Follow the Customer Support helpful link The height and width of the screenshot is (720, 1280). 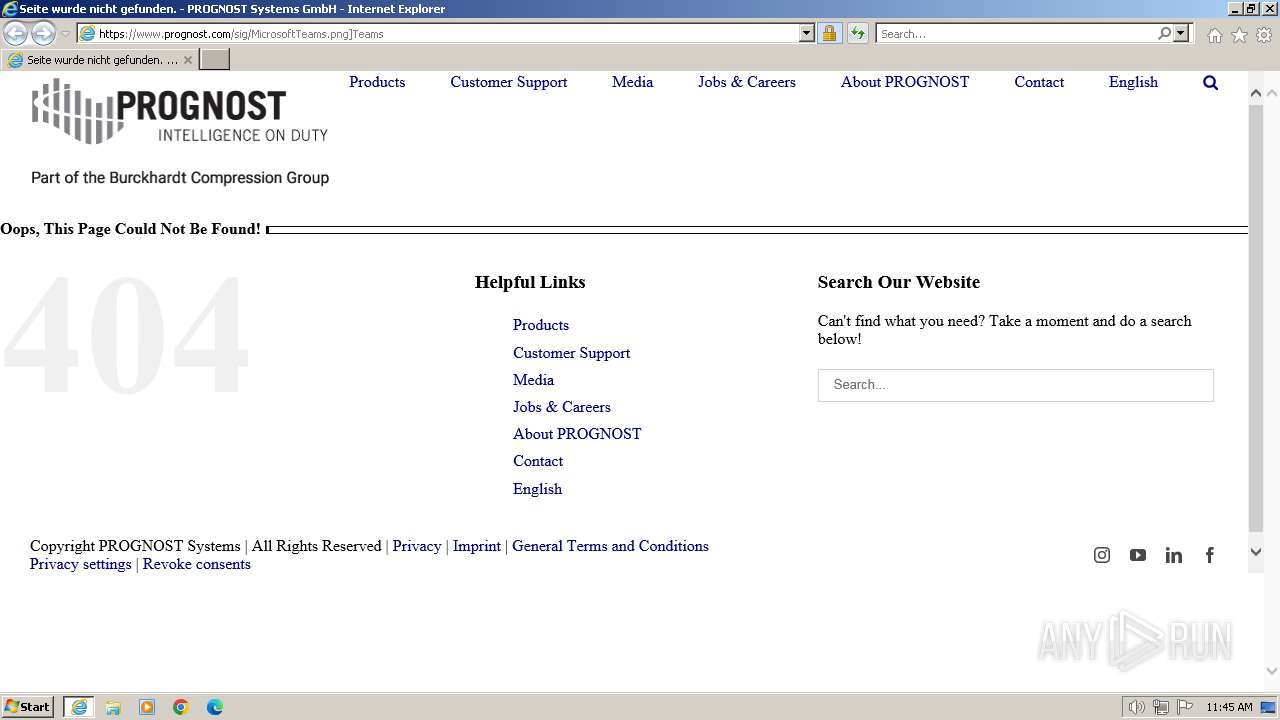[x=571, y=353]
